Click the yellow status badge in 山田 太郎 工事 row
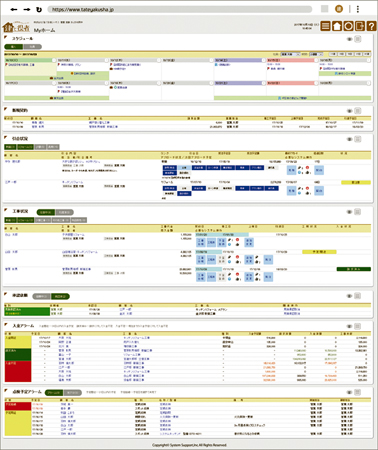Screen dimensions: 378x450 click(319, 252)
